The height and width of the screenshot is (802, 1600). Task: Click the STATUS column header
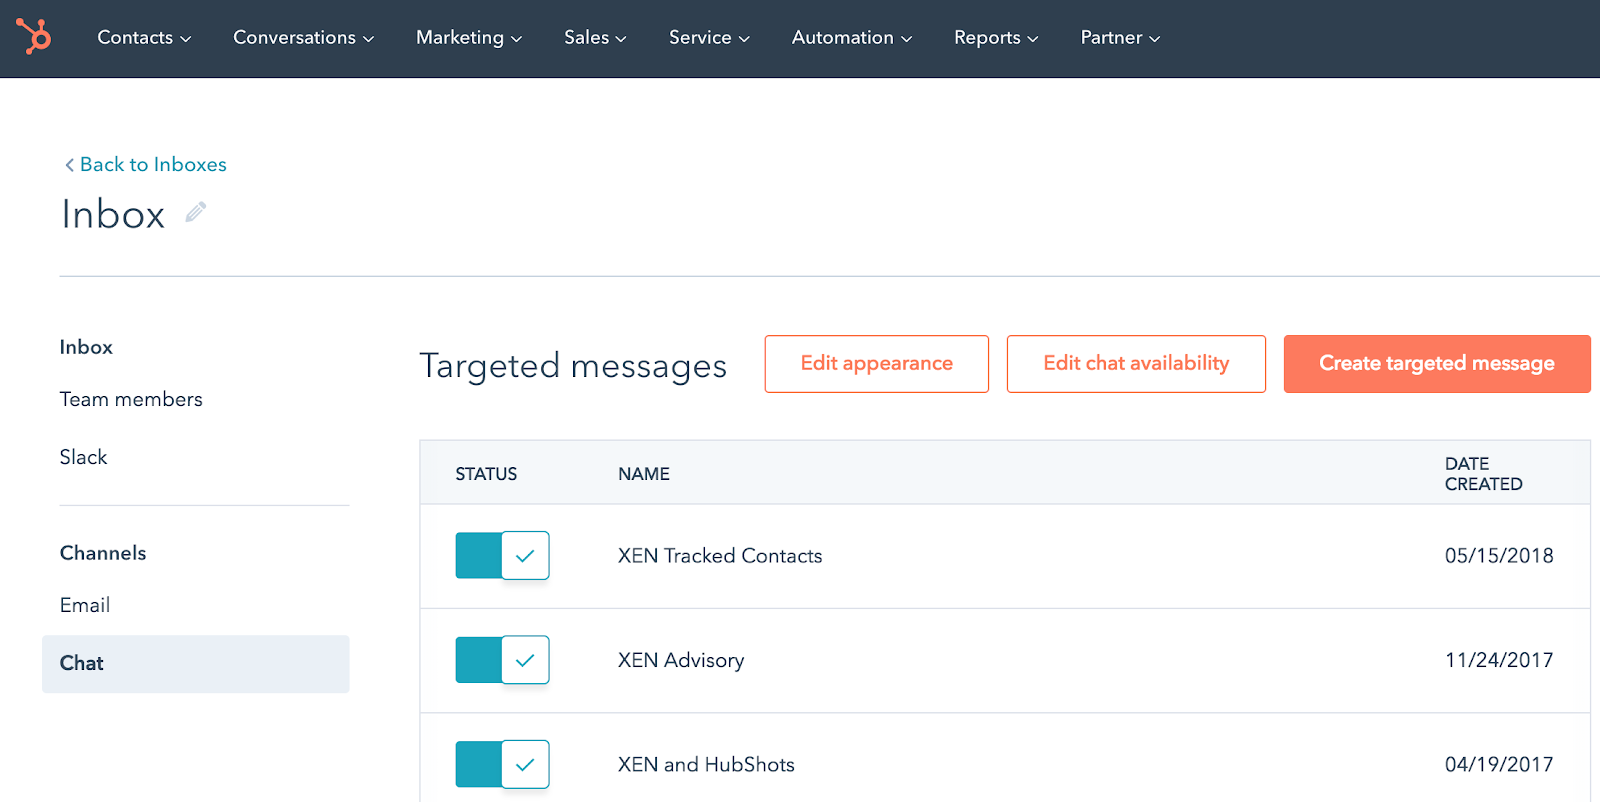tap(486, 474)
